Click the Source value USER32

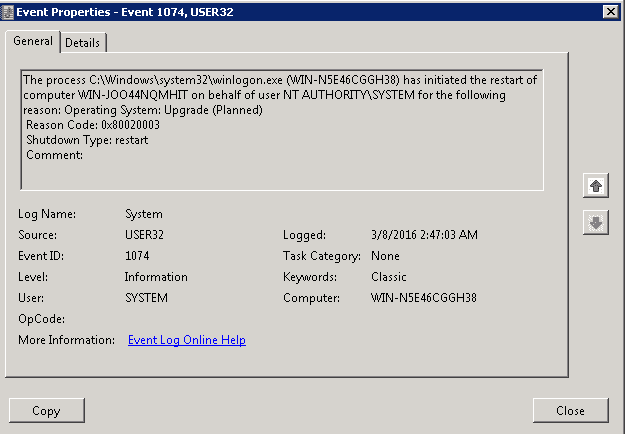[x=144, y=235]
